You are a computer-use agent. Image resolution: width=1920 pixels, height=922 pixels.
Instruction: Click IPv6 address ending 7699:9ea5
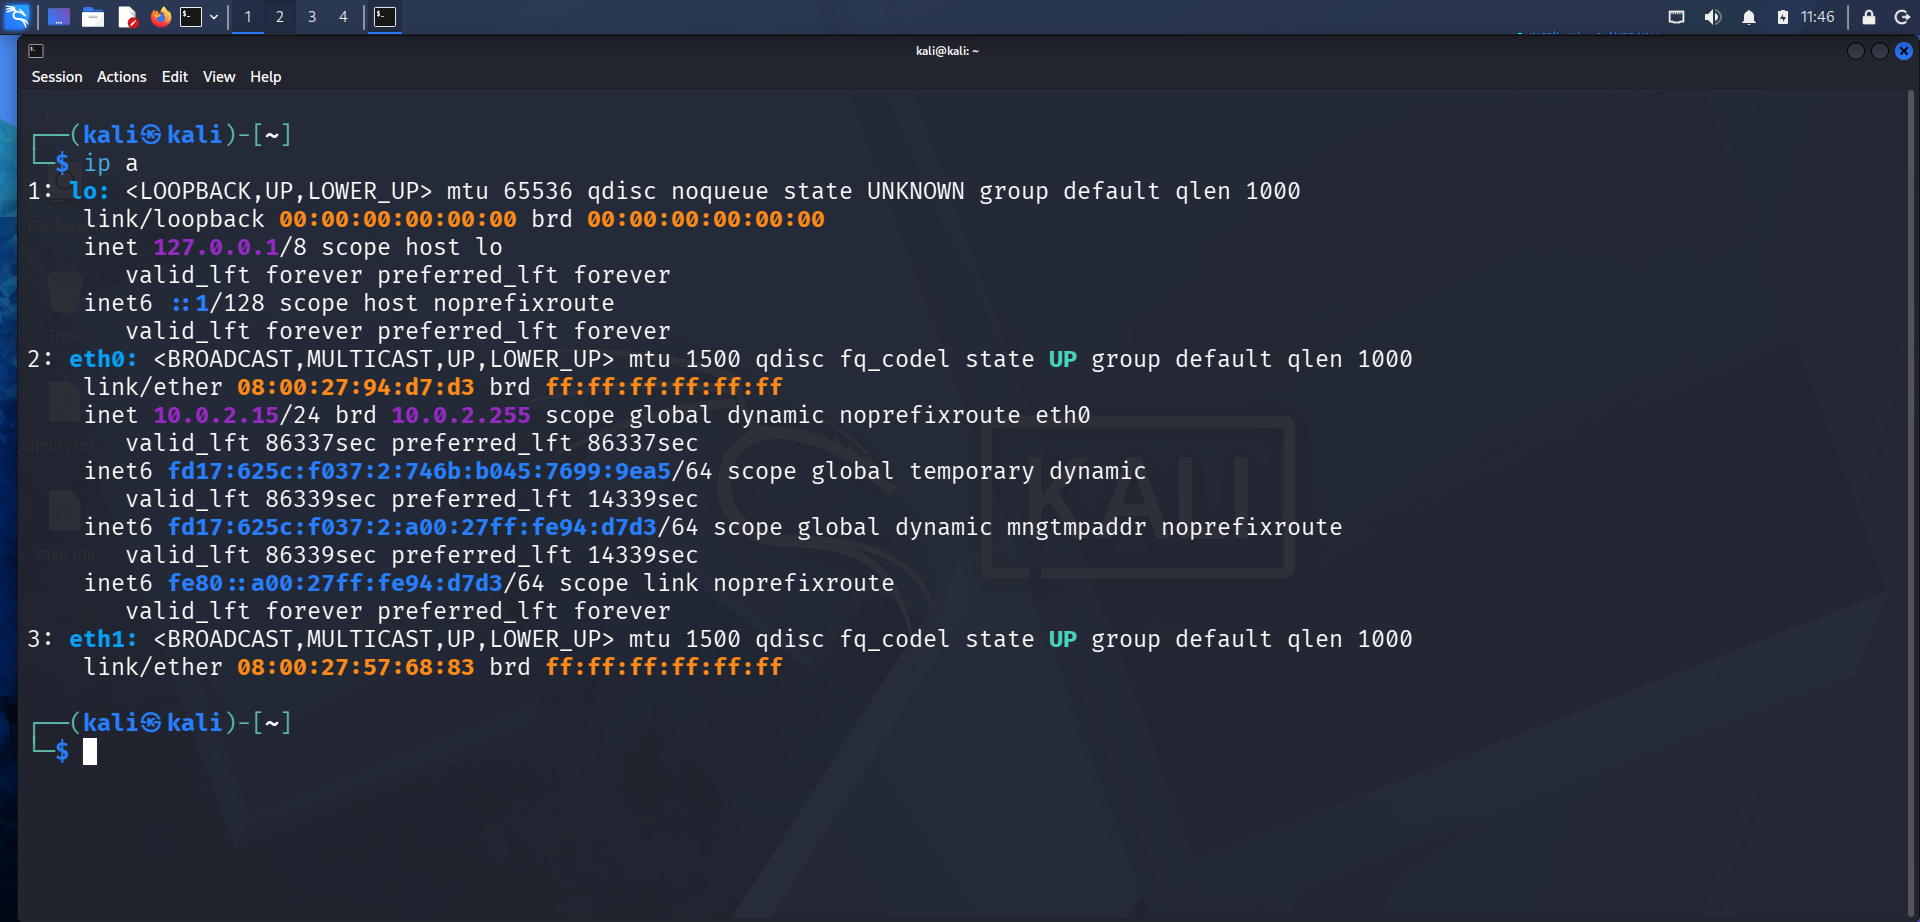point(419,471)
